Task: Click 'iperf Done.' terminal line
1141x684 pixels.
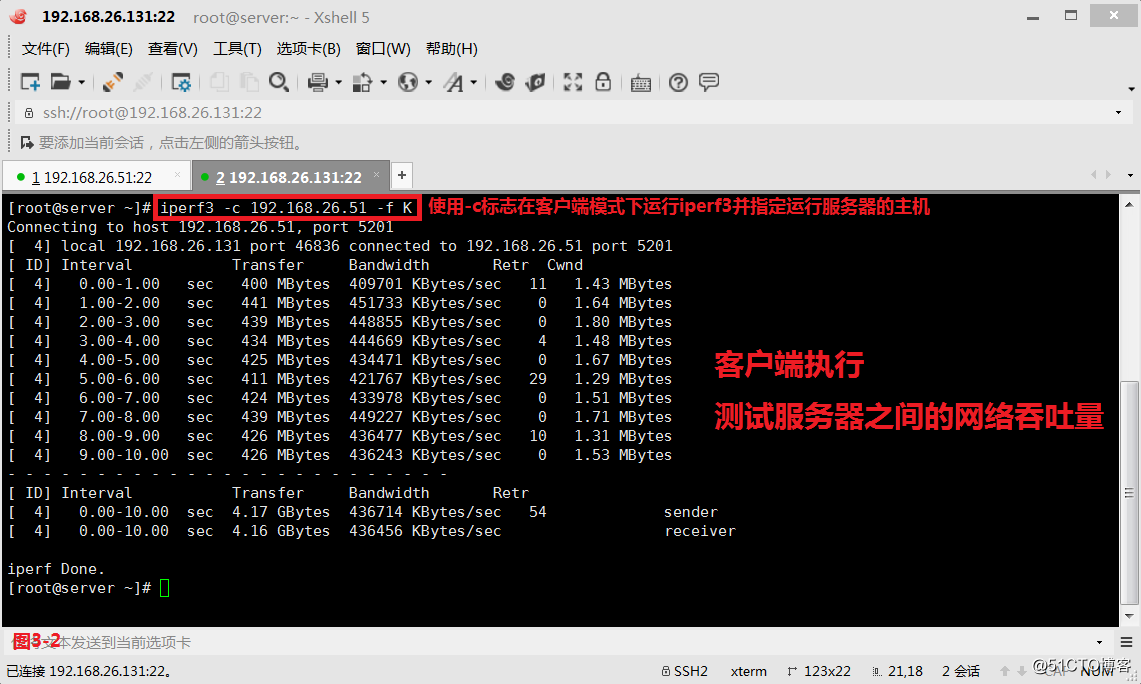Action: 56,569
